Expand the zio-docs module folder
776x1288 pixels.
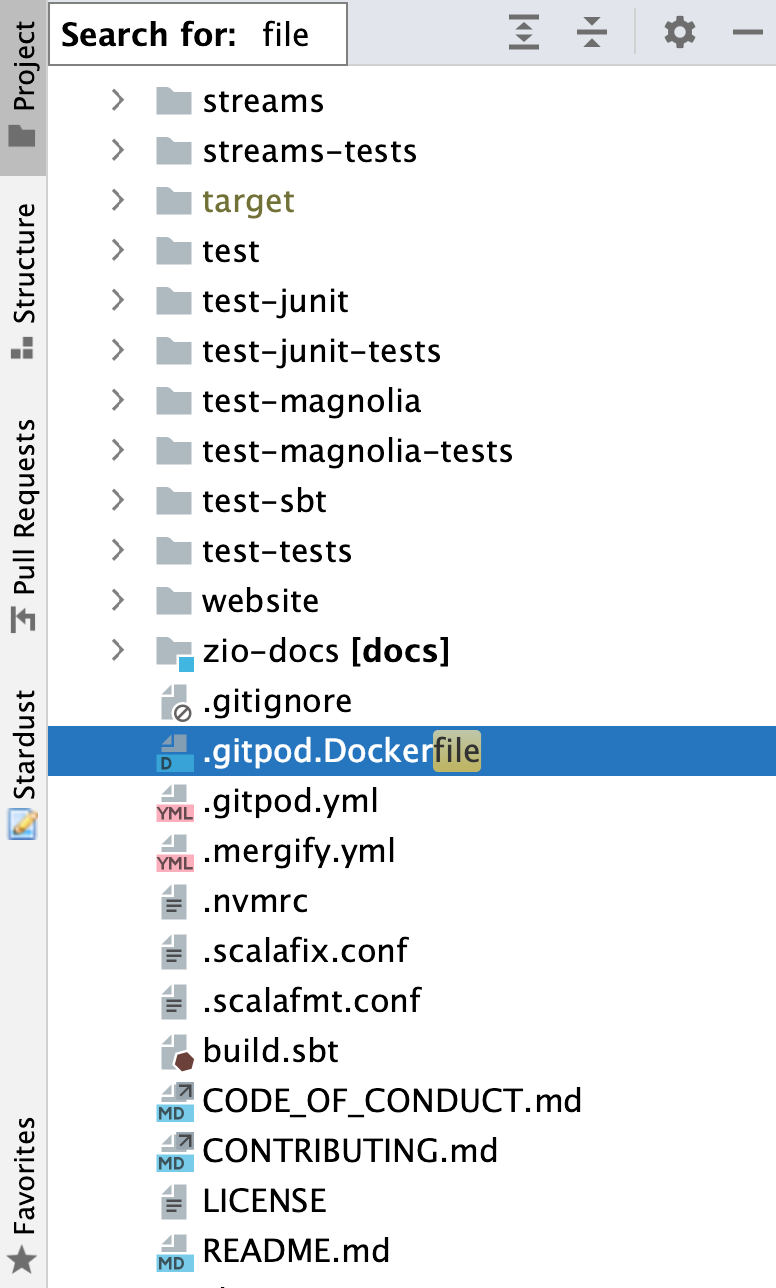tap(118, 652)
